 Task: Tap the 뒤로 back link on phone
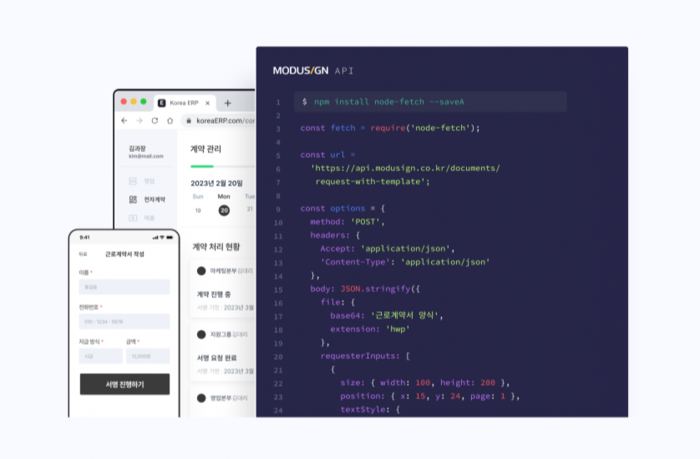[83, 254]
